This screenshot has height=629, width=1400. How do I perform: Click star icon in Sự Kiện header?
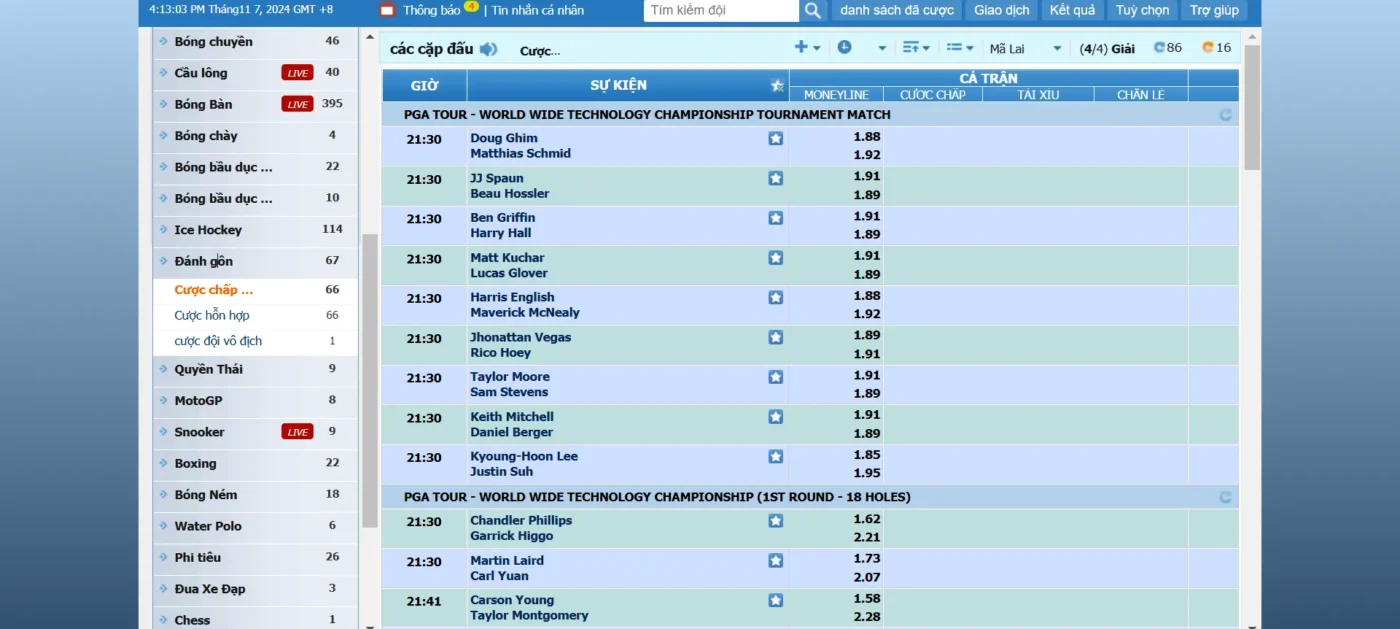pyautogui.click(x=777, y=85)
